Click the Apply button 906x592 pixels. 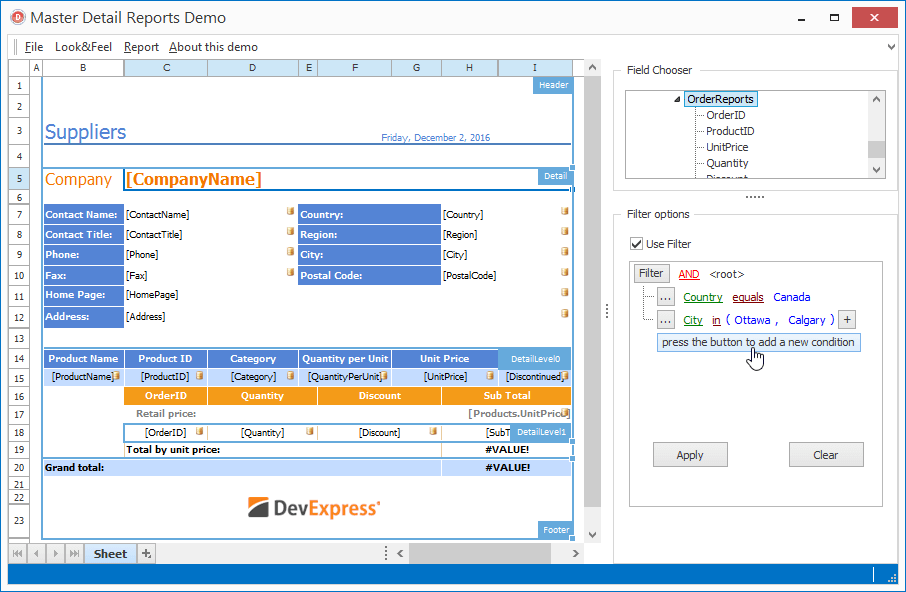tap(690, 454)
